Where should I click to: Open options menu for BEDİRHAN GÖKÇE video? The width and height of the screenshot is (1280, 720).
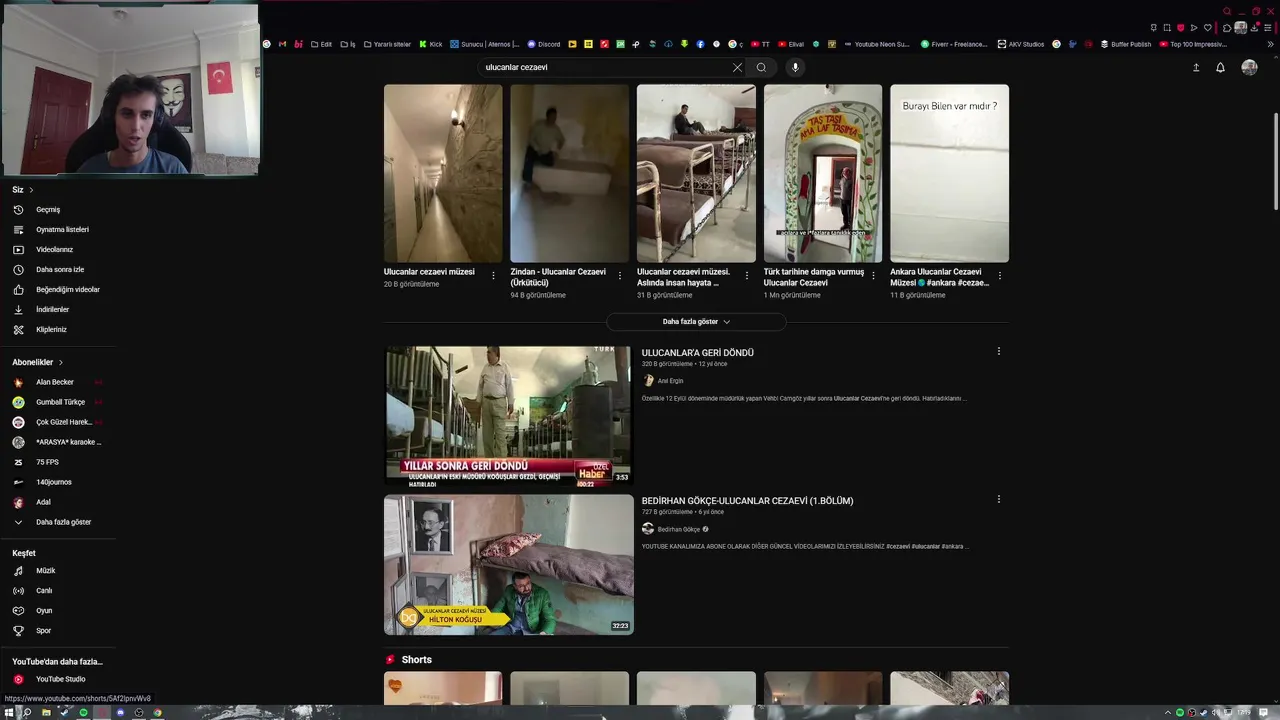[998, 499]
